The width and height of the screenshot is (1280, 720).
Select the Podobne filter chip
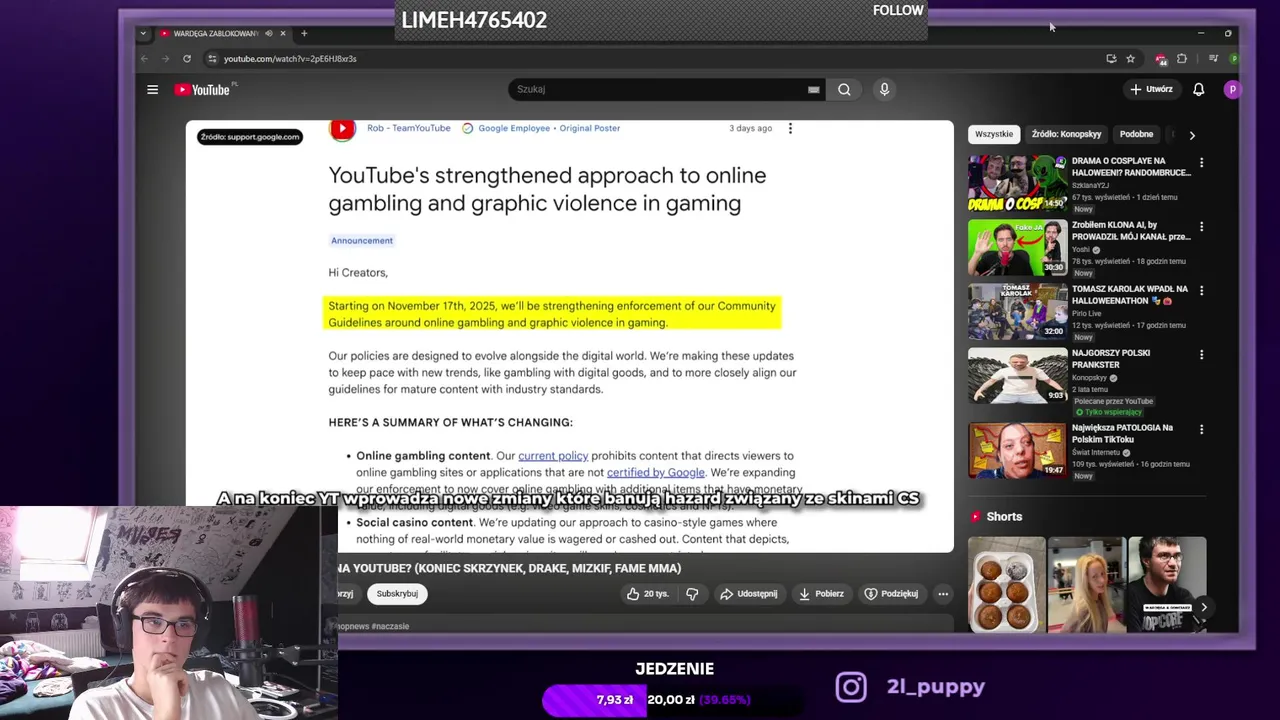[1136, 134]
